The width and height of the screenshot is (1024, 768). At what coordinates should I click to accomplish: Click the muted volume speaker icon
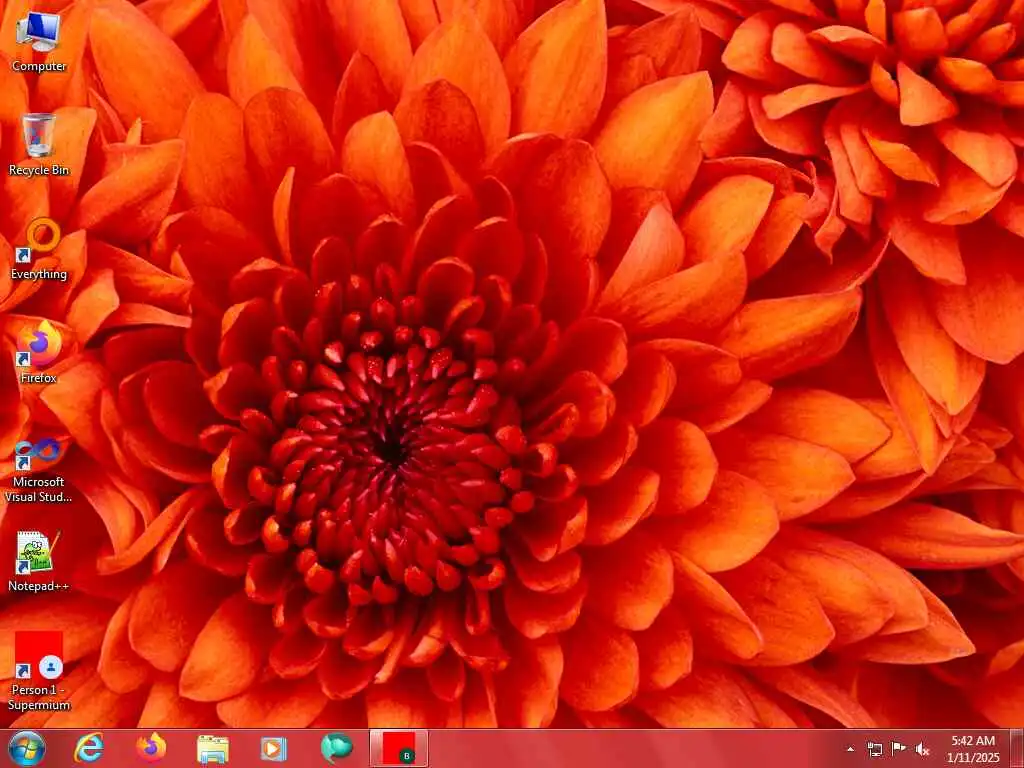[x=922, y=749]
